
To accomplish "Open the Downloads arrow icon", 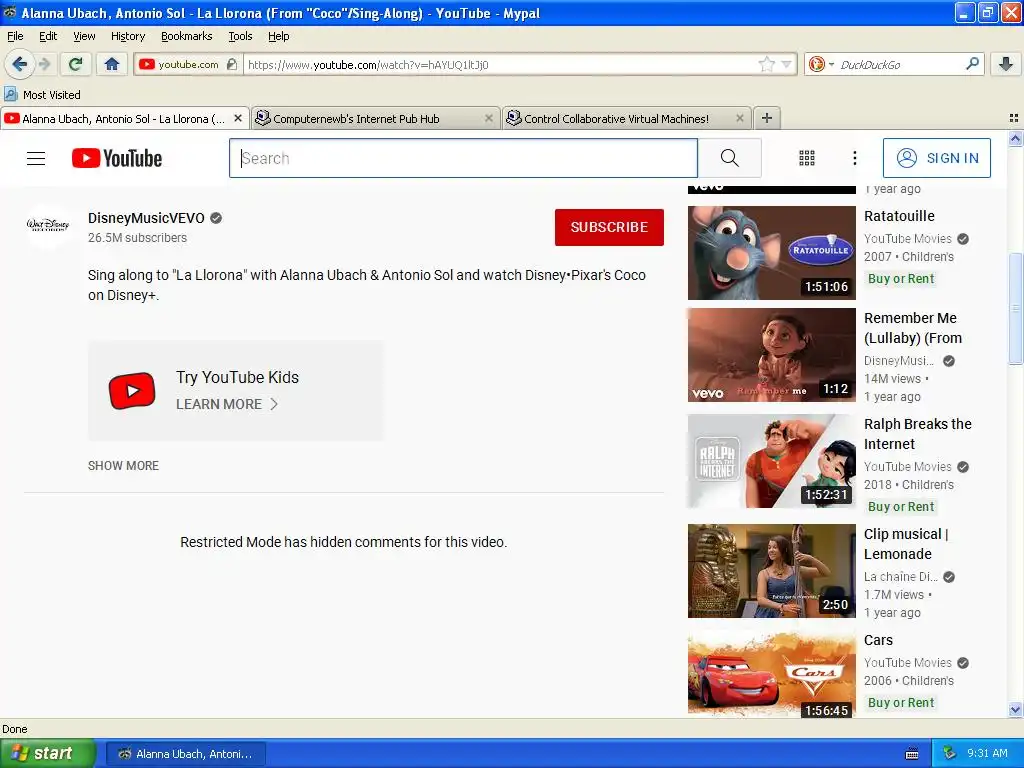I will pyautogui.click(x=1006, y=64).
